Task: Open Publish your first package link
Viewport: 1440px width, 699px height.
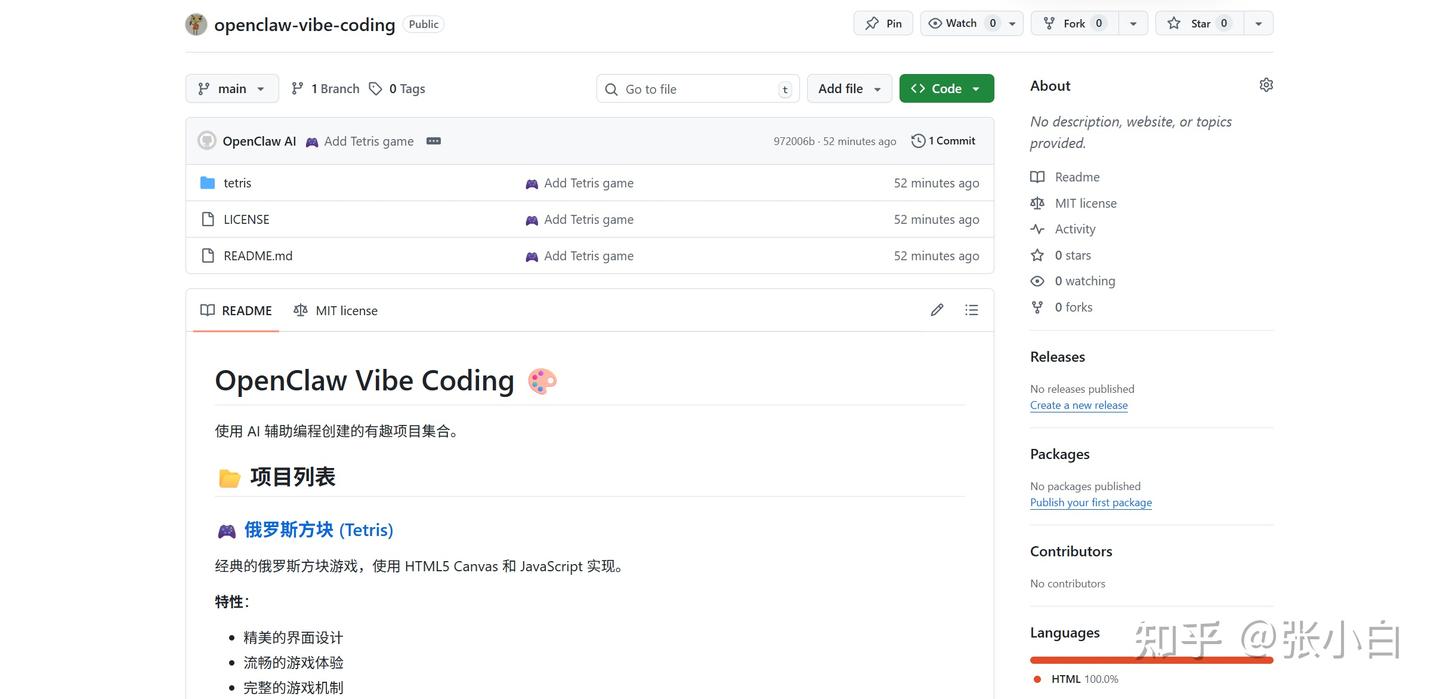Action: [x=1091, y=502]
